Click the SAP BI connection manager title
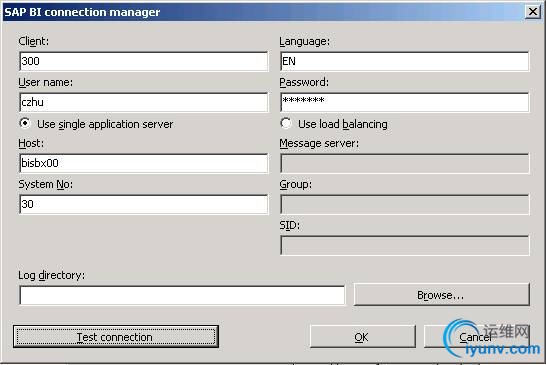The height and width of the screenshot is (365, 546). coord(82,12)
